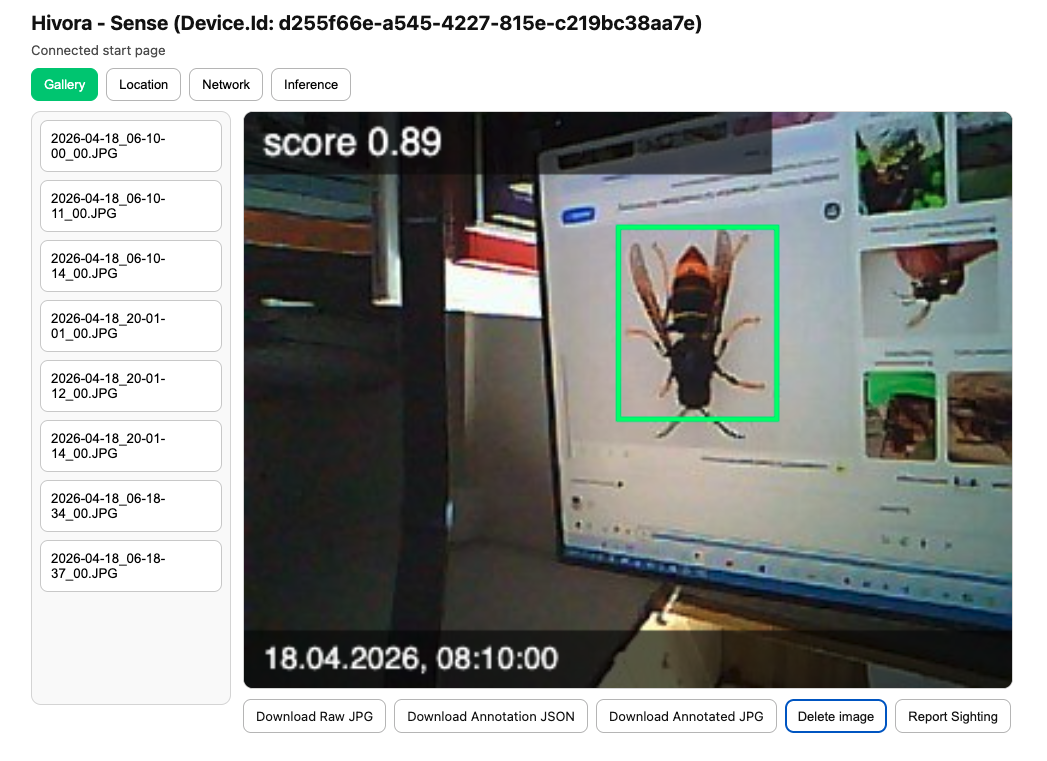Switch to the Location tab
This screenshot has width=1047, height=761.
click(x=143, y=85)
